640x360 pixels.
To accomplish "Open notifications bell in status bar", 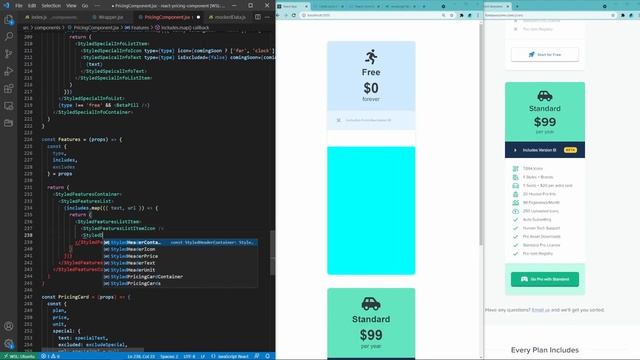I will point(268,356).
